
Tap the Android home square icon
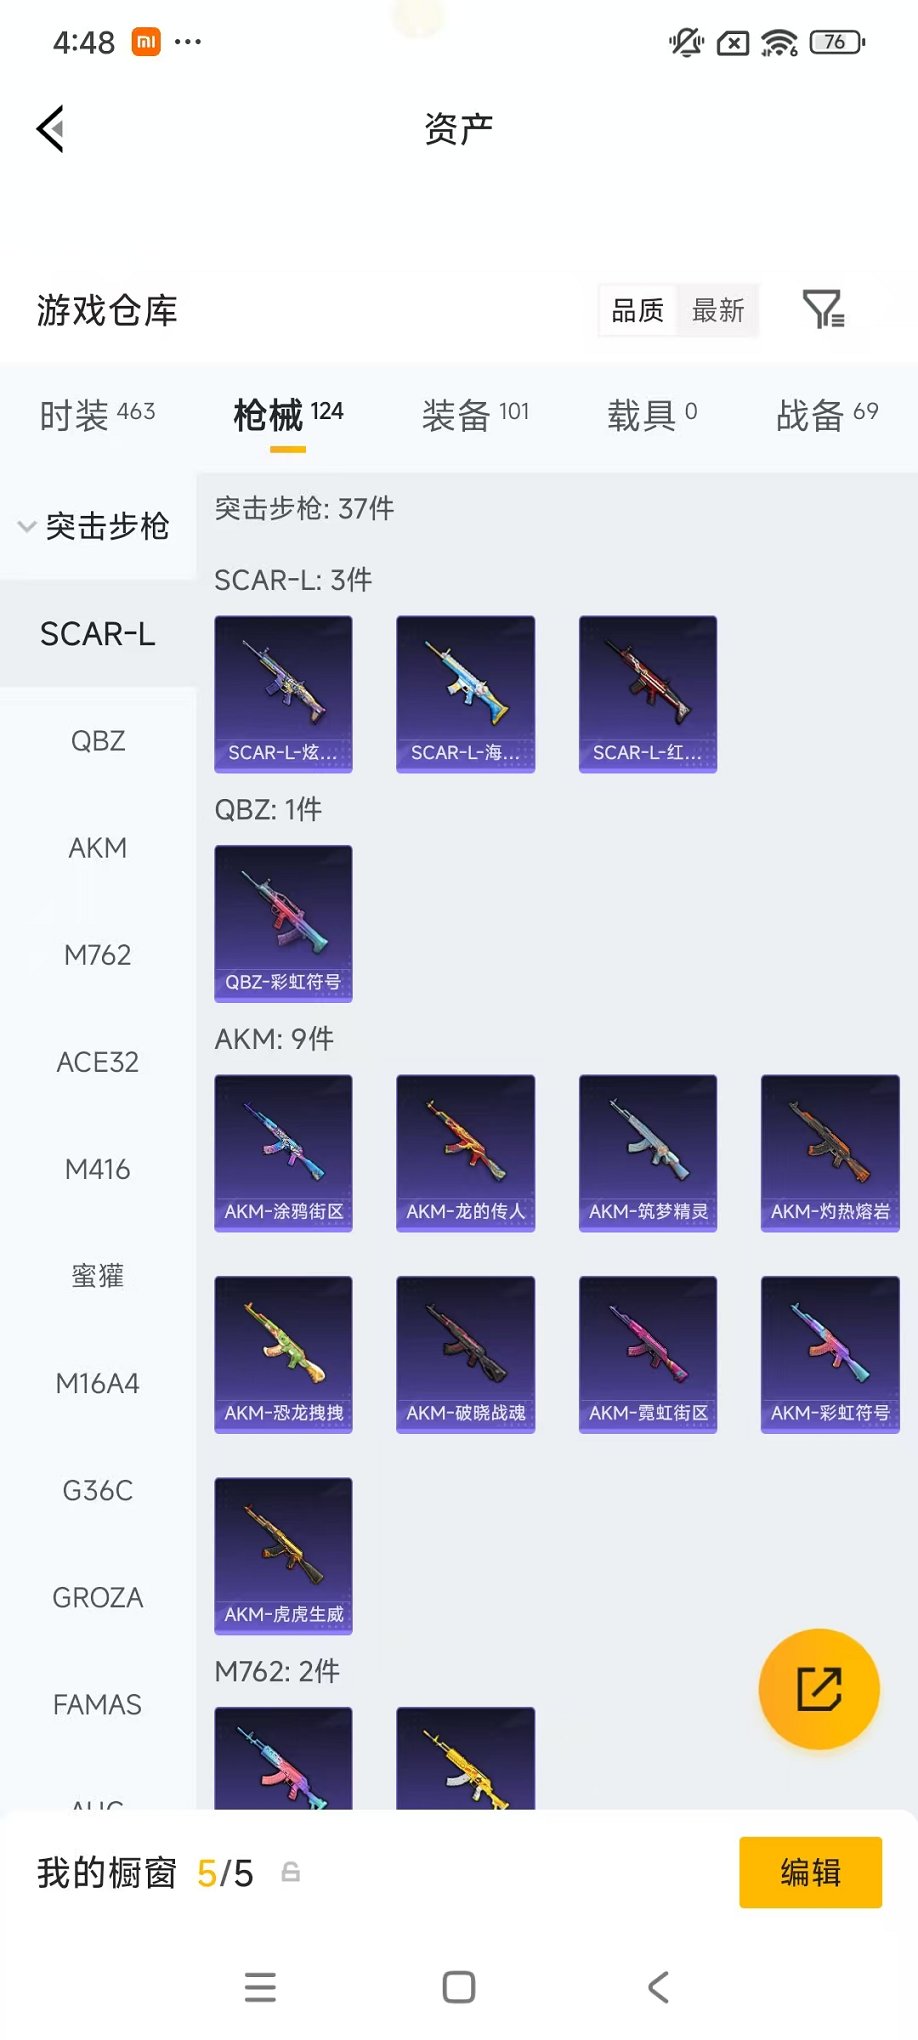[459, 1987]
